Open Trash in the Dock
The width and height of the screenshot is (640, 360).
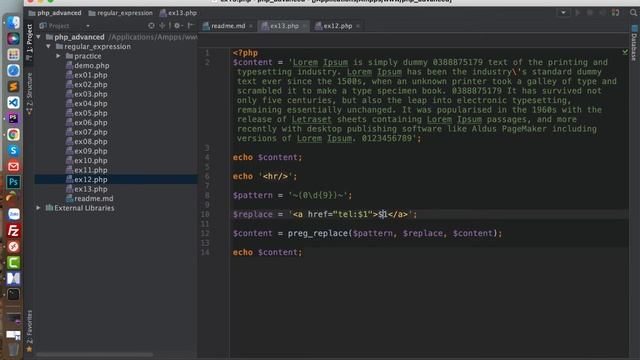click(13, 349)
